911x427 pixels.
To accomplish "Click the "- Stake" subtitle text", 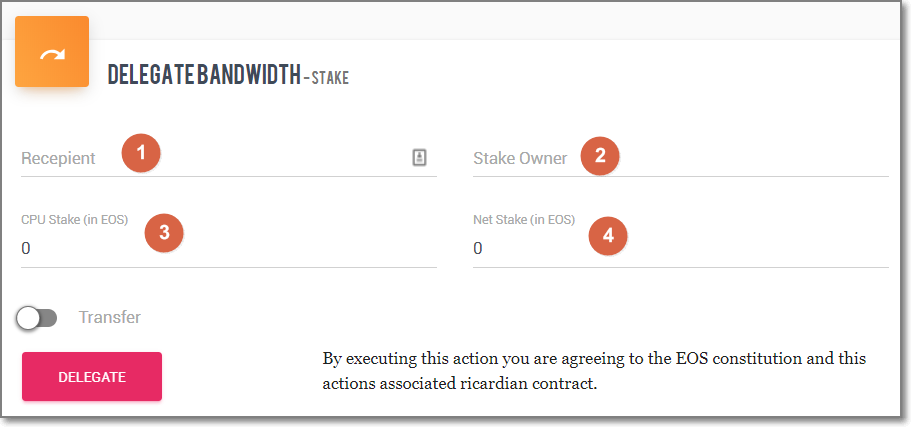I will [326, 77].
